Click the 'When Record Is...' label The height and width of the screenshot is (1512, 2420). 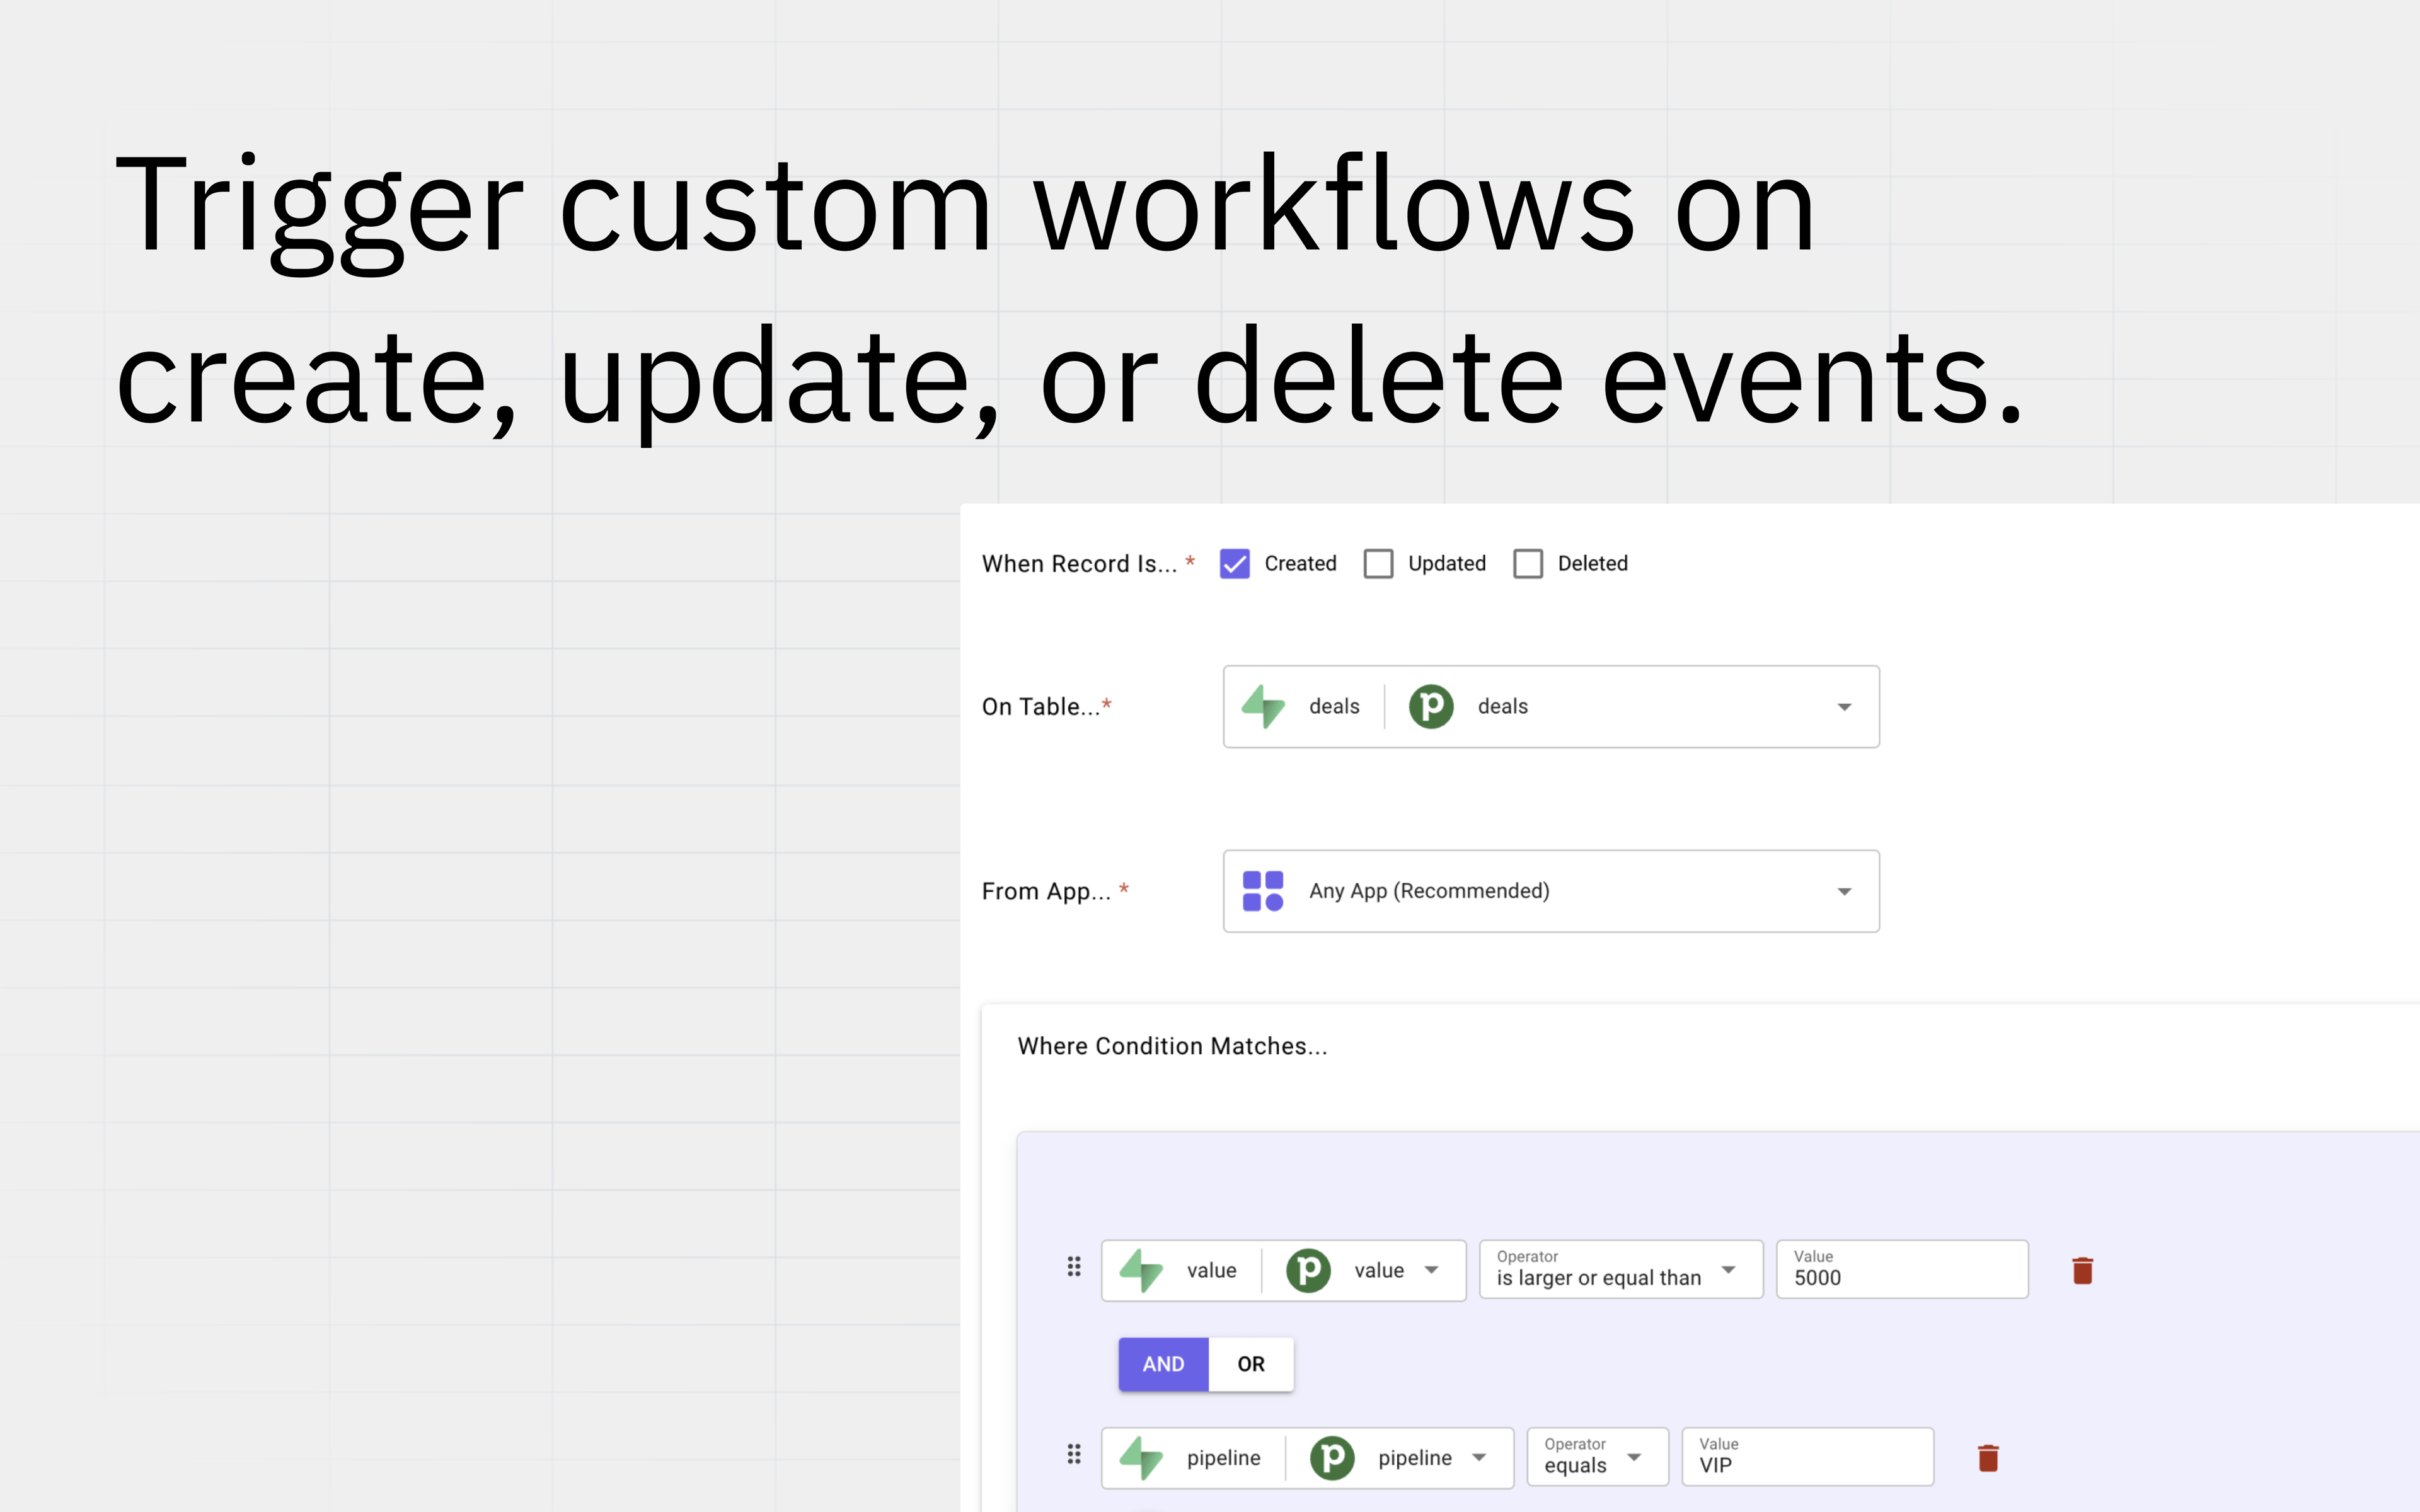(1080, 564)
